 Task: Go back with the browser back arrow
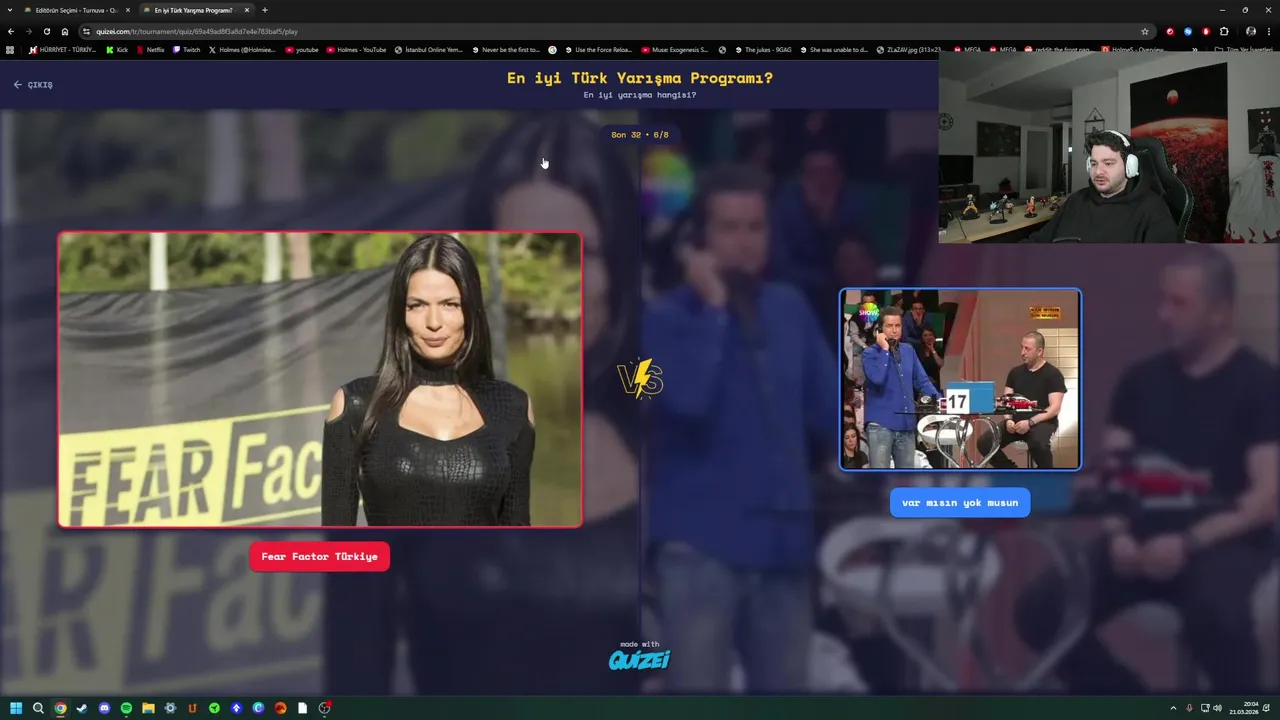click(10, 31)
